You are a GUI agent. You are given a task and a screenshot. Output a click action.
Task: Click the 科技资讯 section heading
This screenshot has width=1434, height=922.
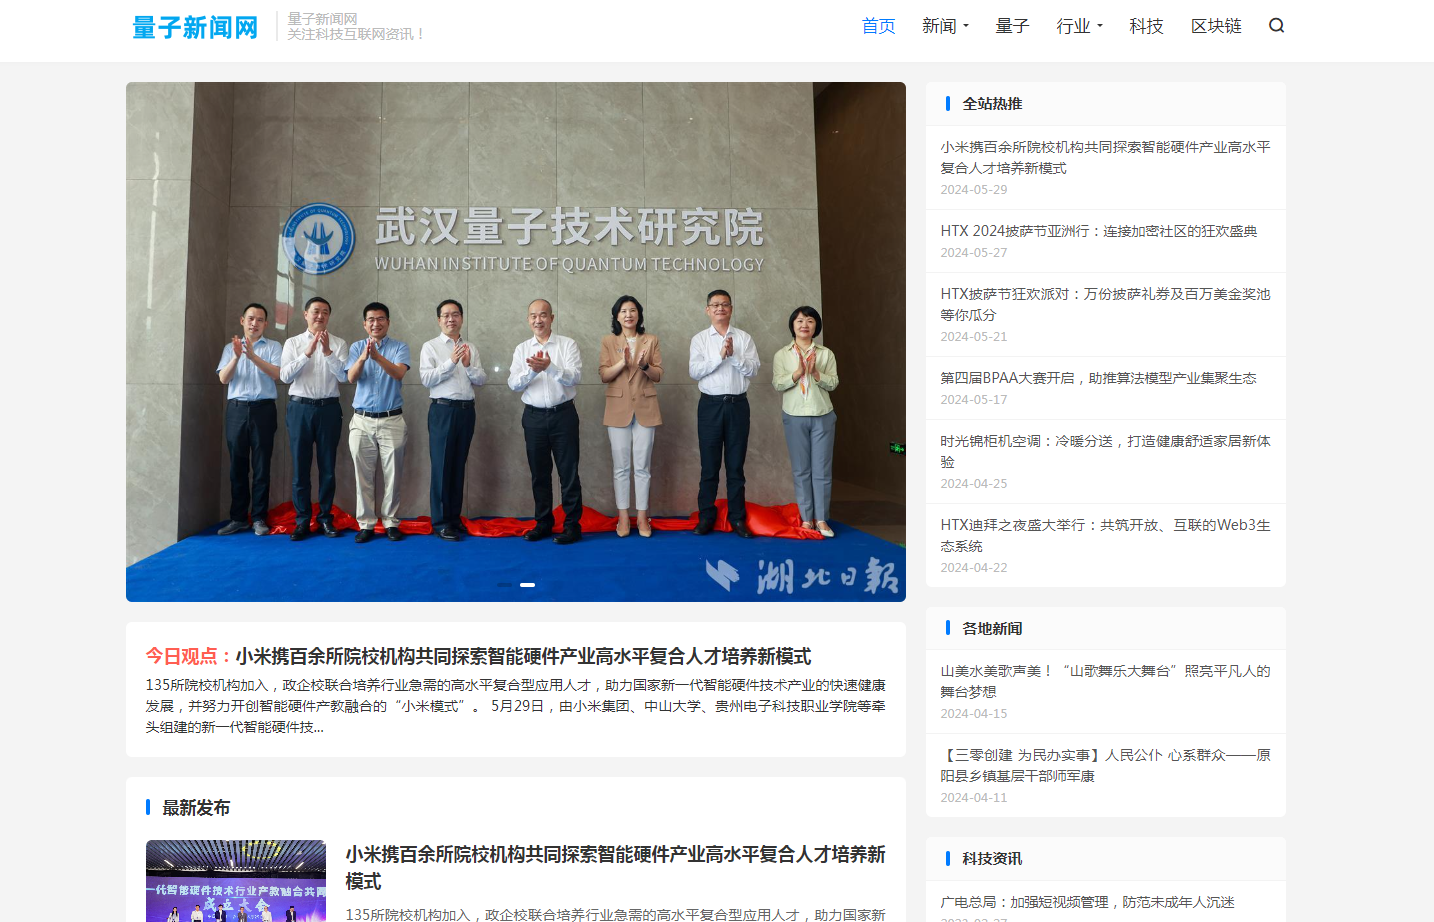pyautogui.click(x=992, y=859)
